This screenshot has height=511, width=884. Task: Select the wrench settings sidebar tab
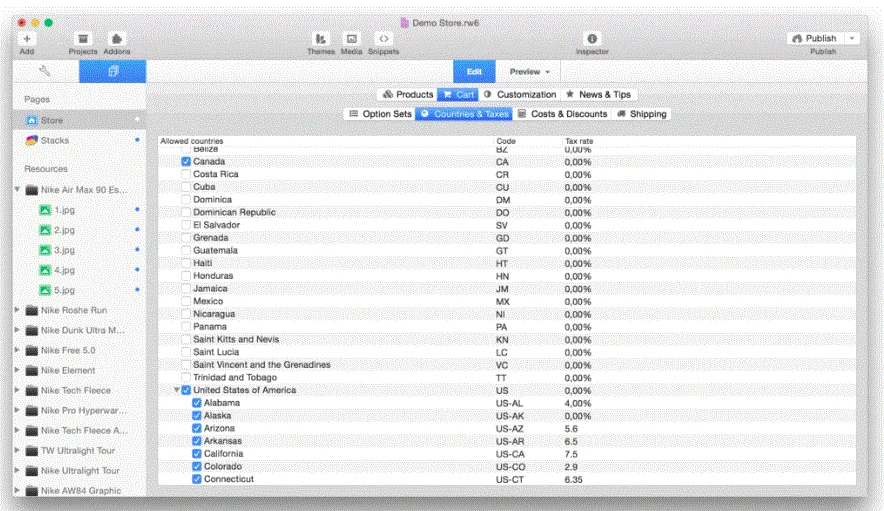[x=45, y=71]
